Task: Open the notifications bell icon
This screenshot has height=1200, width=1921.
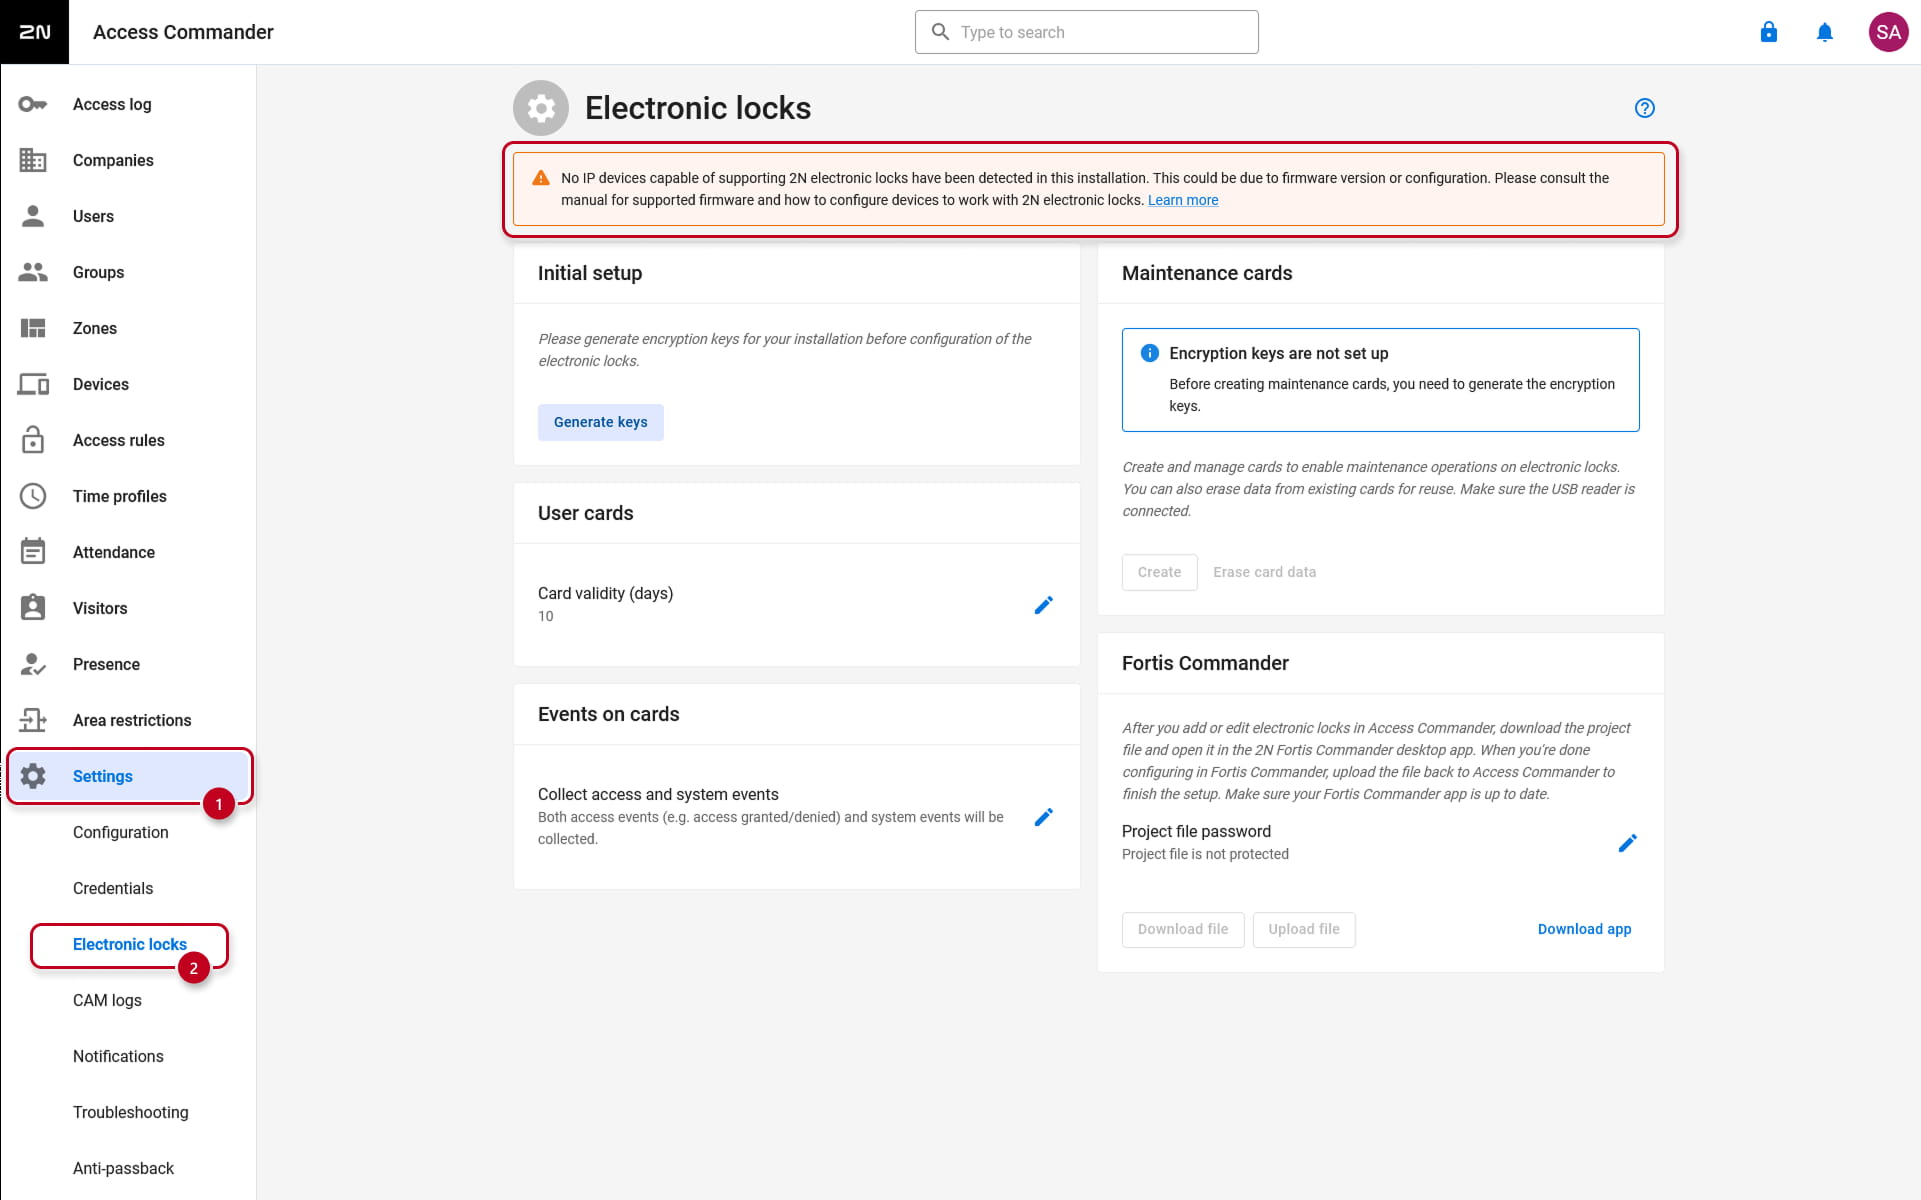Action: pyautogui.click(x=1825, y=32)
